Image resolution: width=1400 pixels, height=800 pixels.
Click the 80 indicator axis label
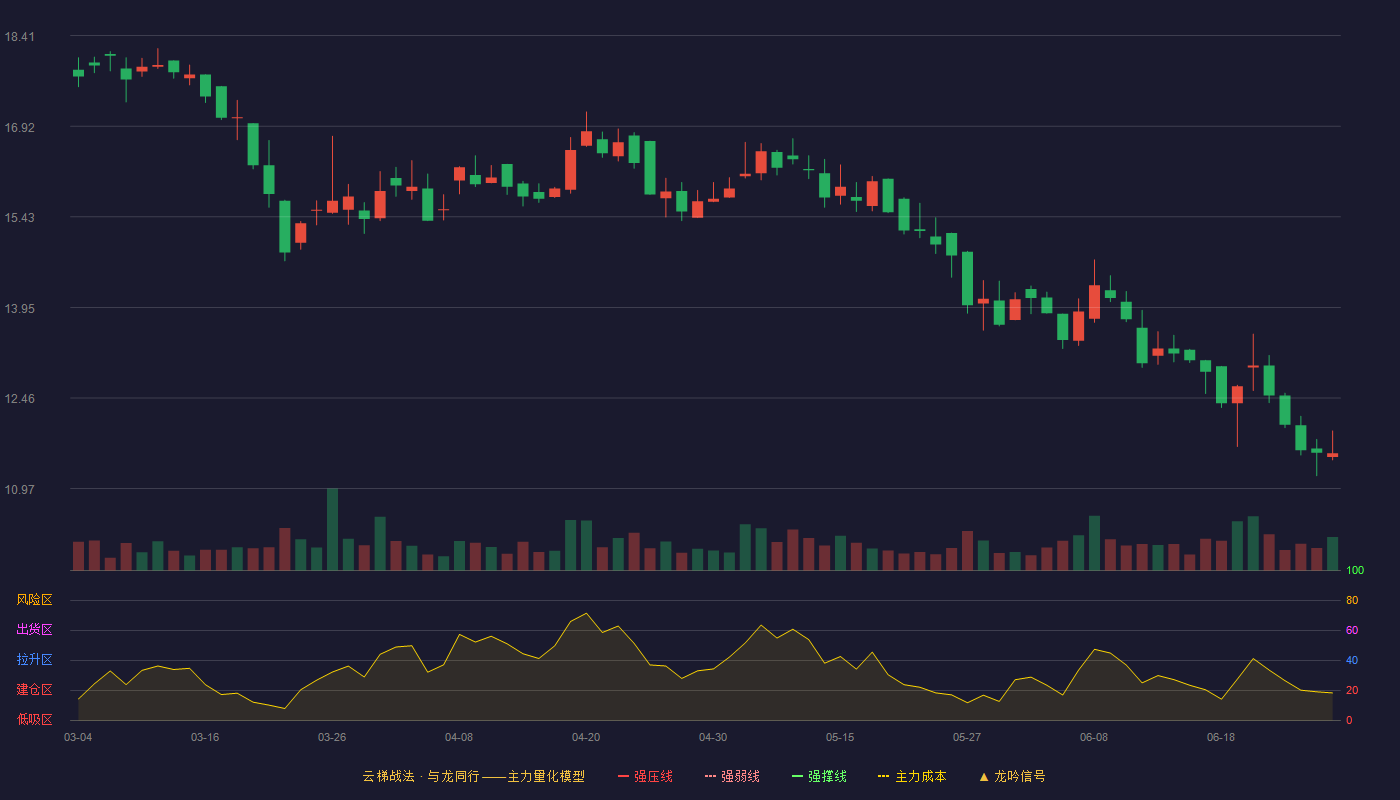(1352, 600)
